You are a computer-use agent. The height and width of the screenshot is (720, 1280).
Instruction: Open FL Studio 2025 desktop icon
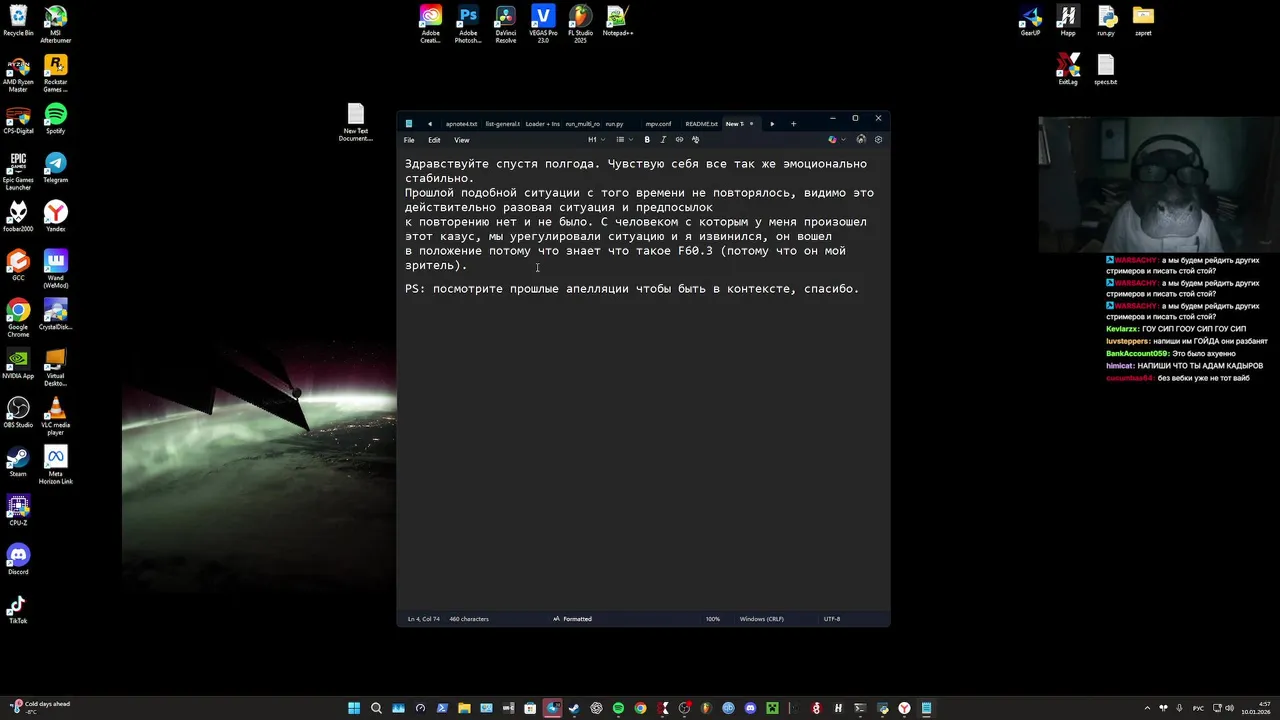580,25
